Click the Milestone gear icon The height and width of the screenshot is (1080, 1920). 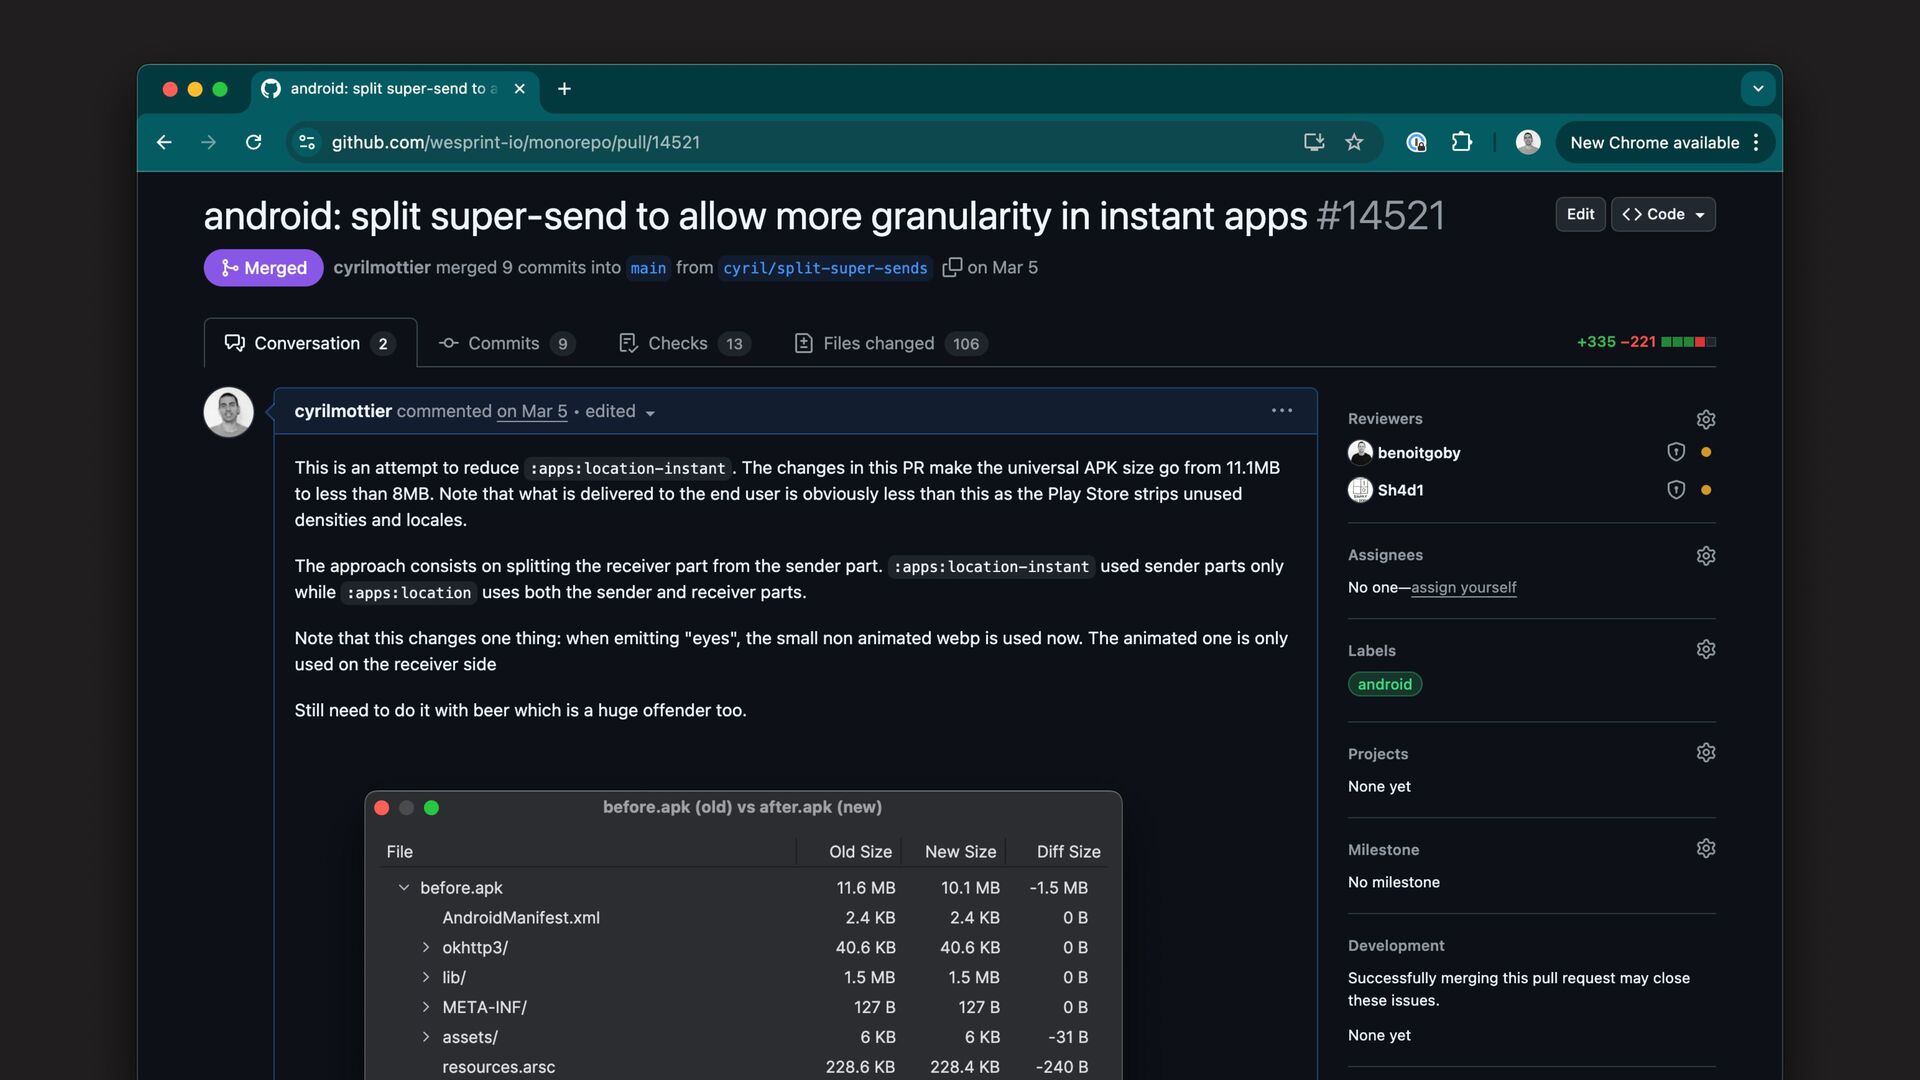(x=1706, y=849)
